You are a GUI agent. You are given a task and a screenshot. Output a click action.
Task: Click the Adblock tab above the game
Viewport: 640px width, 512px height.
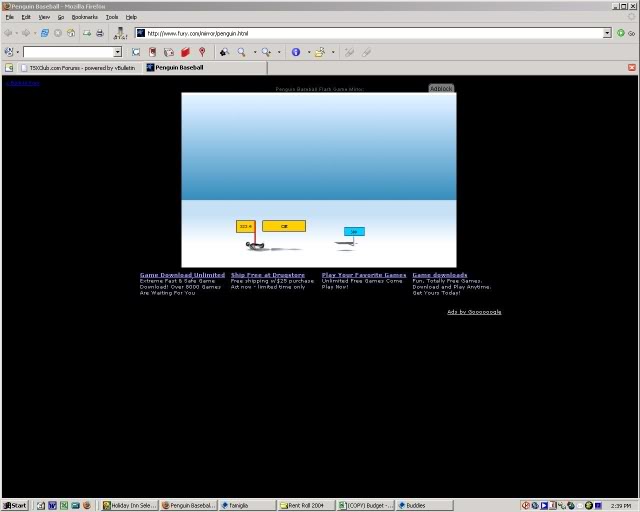[441, 88]
